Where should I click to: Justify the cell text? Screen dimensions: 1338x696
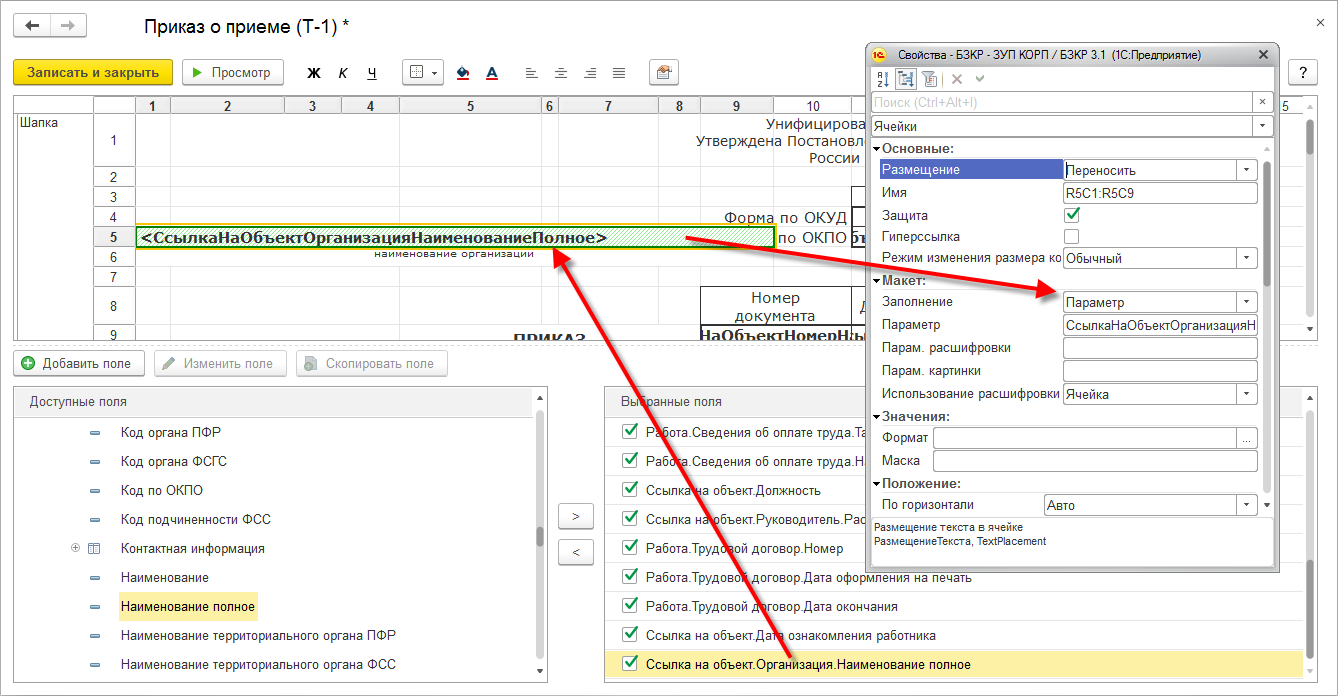click(619, 73)
